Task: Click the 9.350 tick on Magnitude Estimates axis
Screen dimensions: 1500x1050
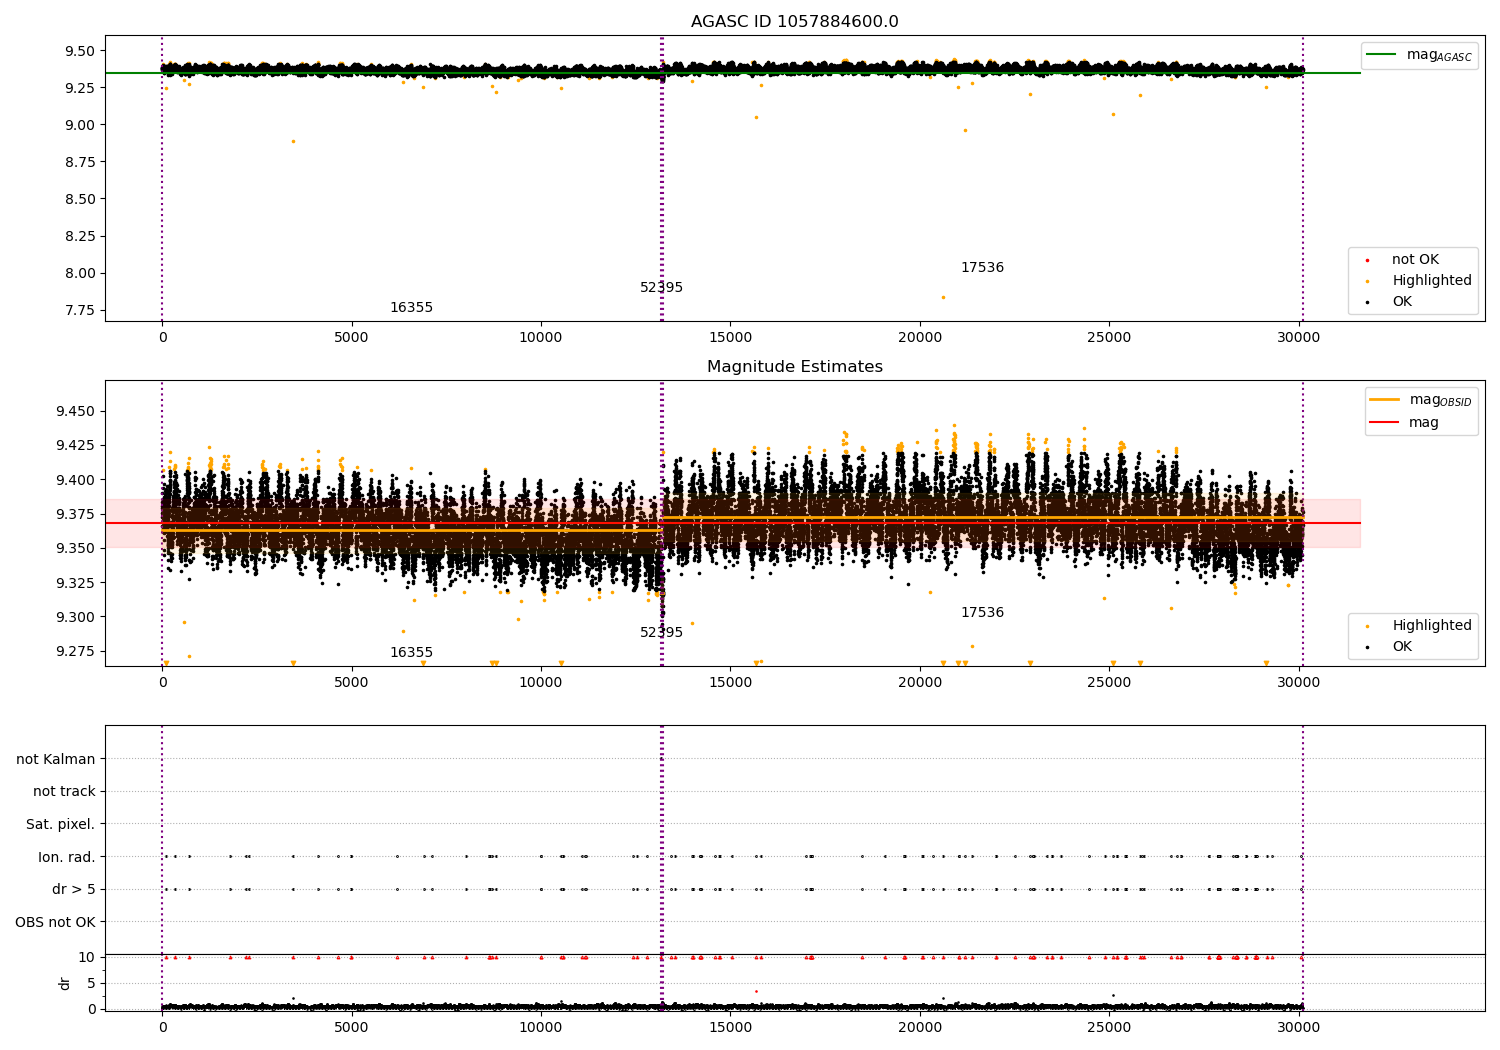Action: click(75, 549)
